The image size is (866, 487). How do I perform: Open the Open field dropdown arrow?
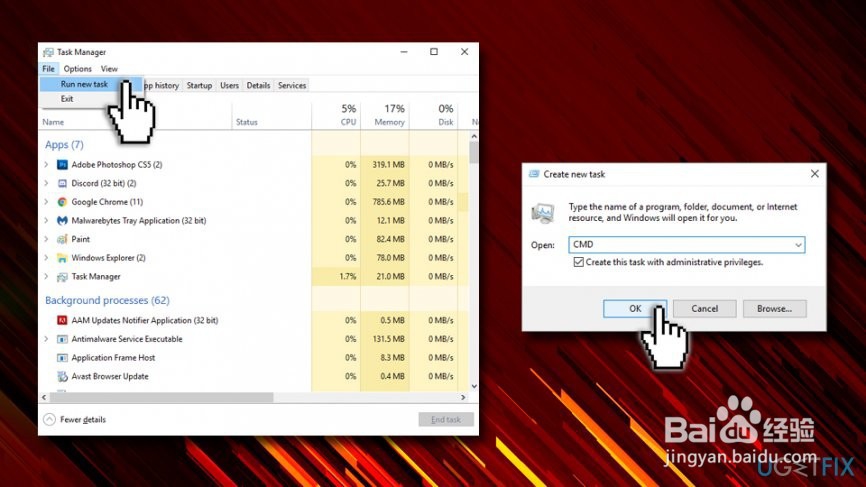798,245
